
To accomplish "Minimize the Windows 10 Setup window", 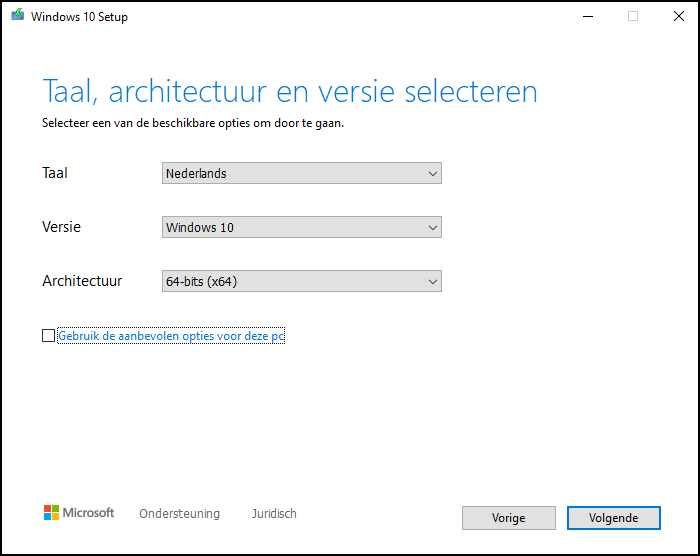I will (588, 17).
